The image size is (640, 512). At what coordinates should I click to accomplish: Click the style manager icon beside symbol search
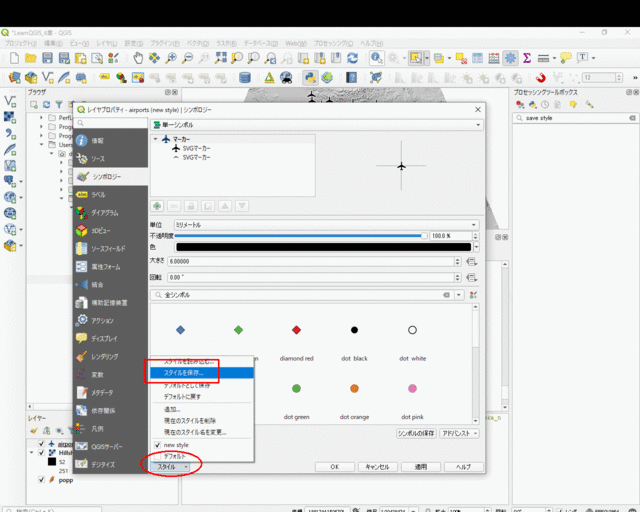(x=473, y=295)
